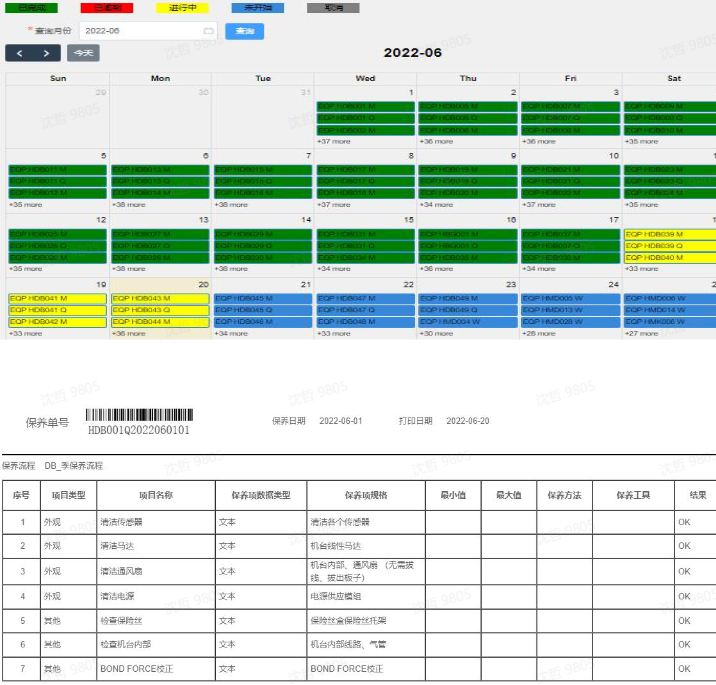Go to previous month with left arrow
The image size is (716, 685).
click(19, 53)
